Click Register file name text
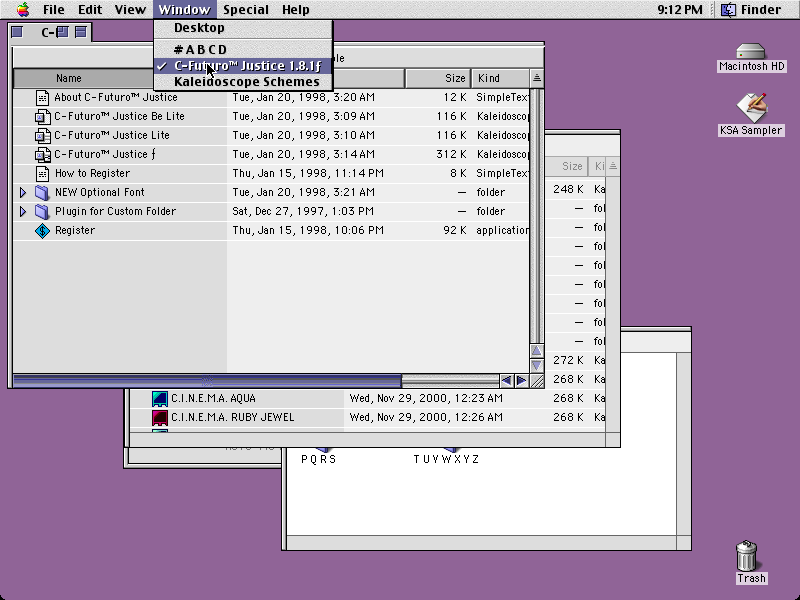 pyautogui.click(x=75, y=231)
